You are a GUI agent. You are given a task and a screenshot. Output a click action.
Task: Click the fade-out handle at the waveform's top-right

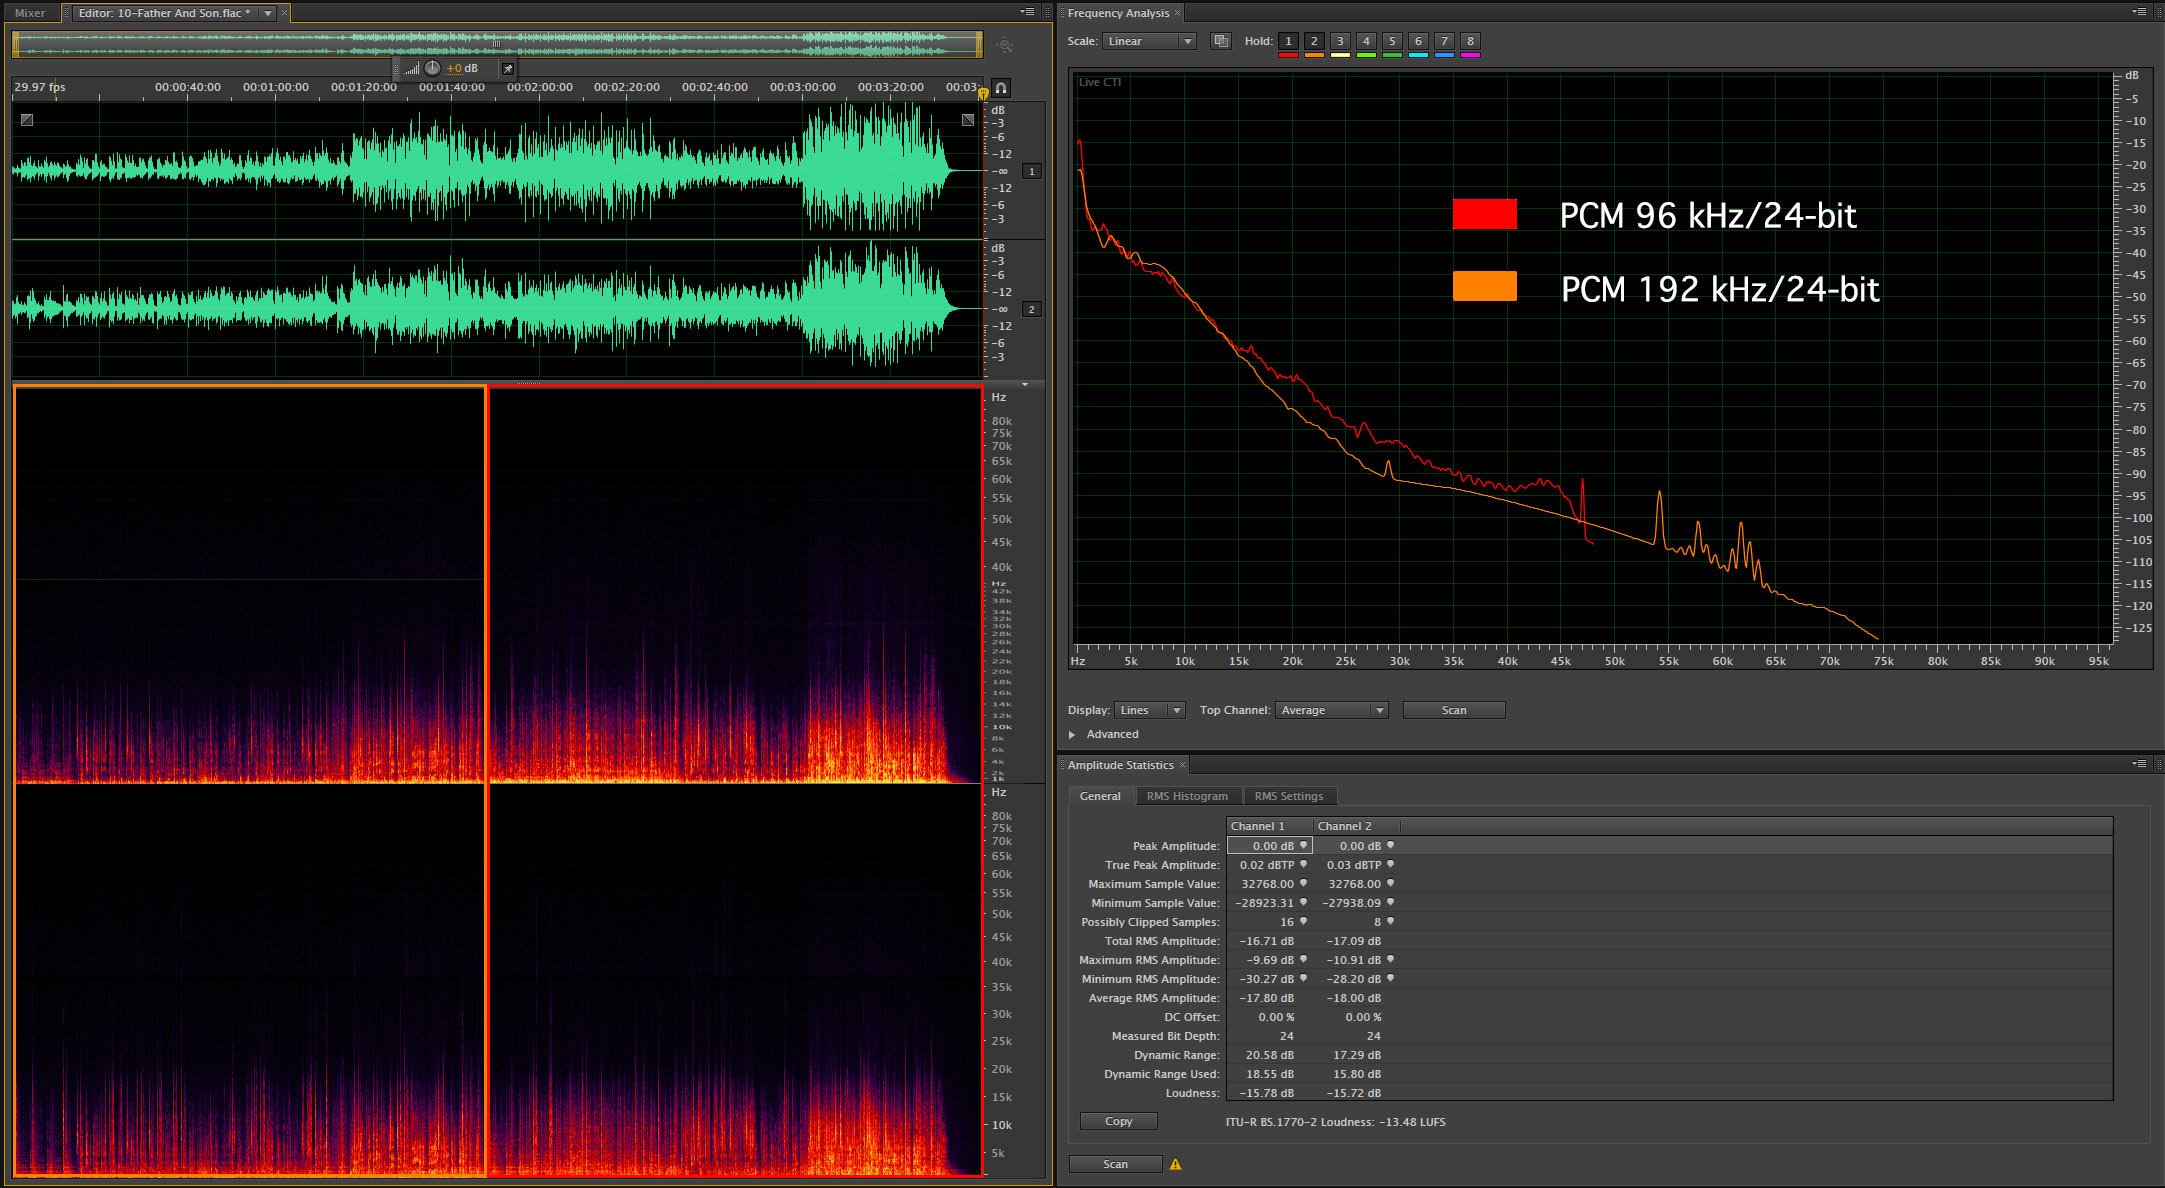[968, 120]
